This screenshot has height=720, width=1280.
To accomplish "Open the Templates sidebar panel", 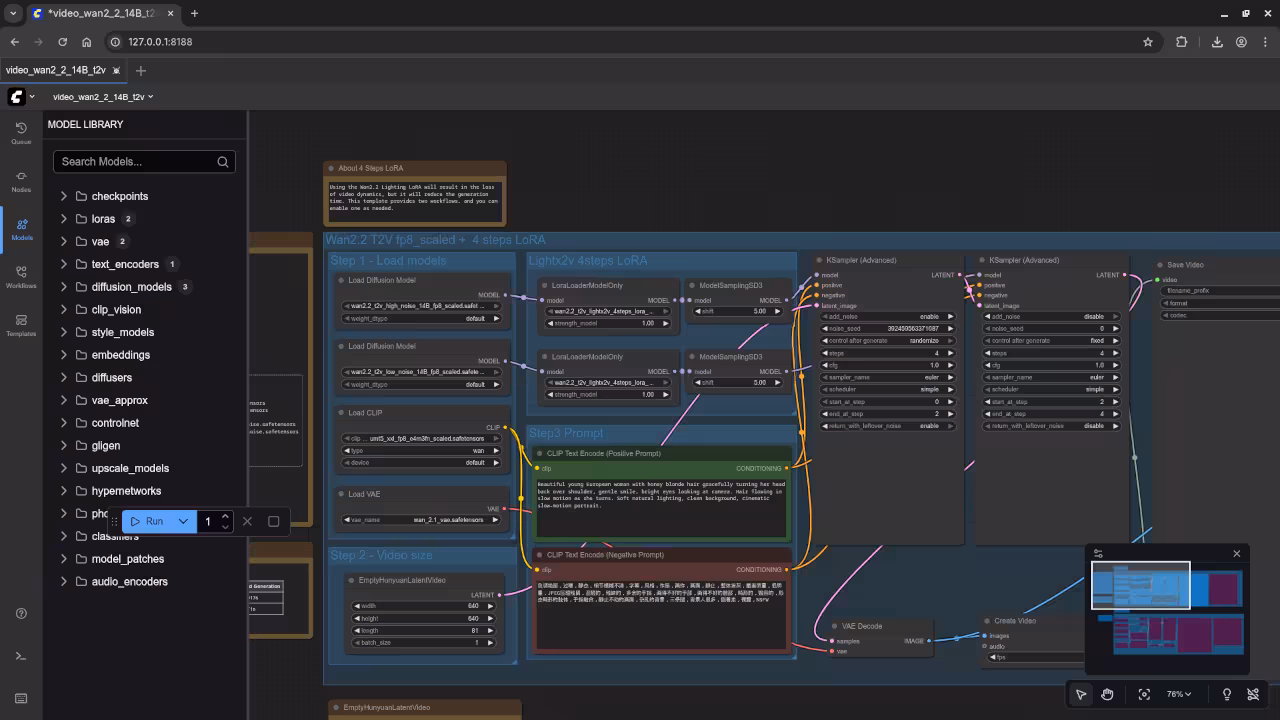I will pos(21,325).
